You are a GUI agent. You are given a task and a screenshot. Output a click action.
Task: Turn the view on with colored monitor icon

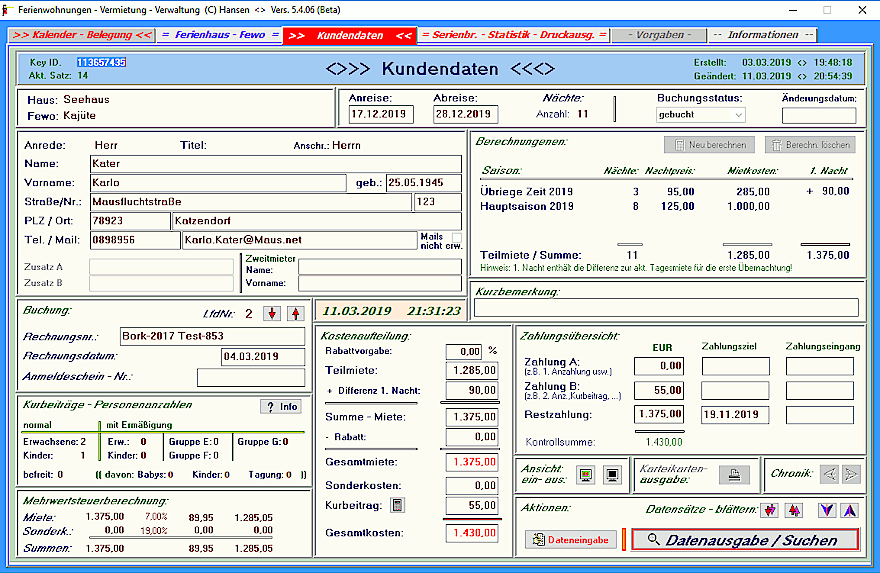tap(586, 475)
